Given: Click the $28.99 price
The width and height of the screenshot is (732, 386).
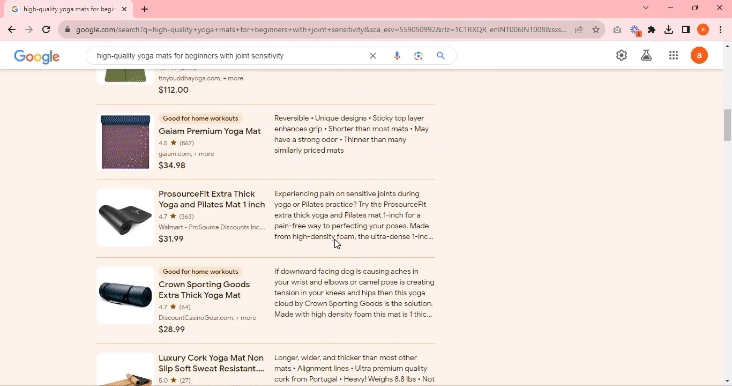Looking at the screenshot, I should (171, 329).
